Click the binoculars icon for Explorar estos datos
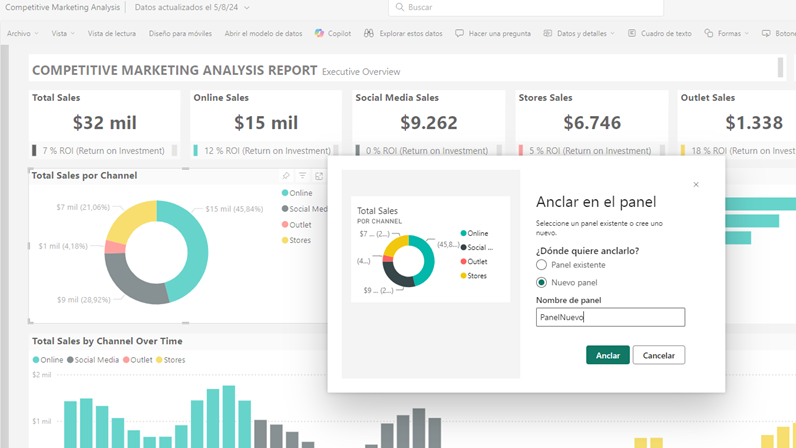Image resolution: width=796 pixels, height=448 pixels. point(369,33)
